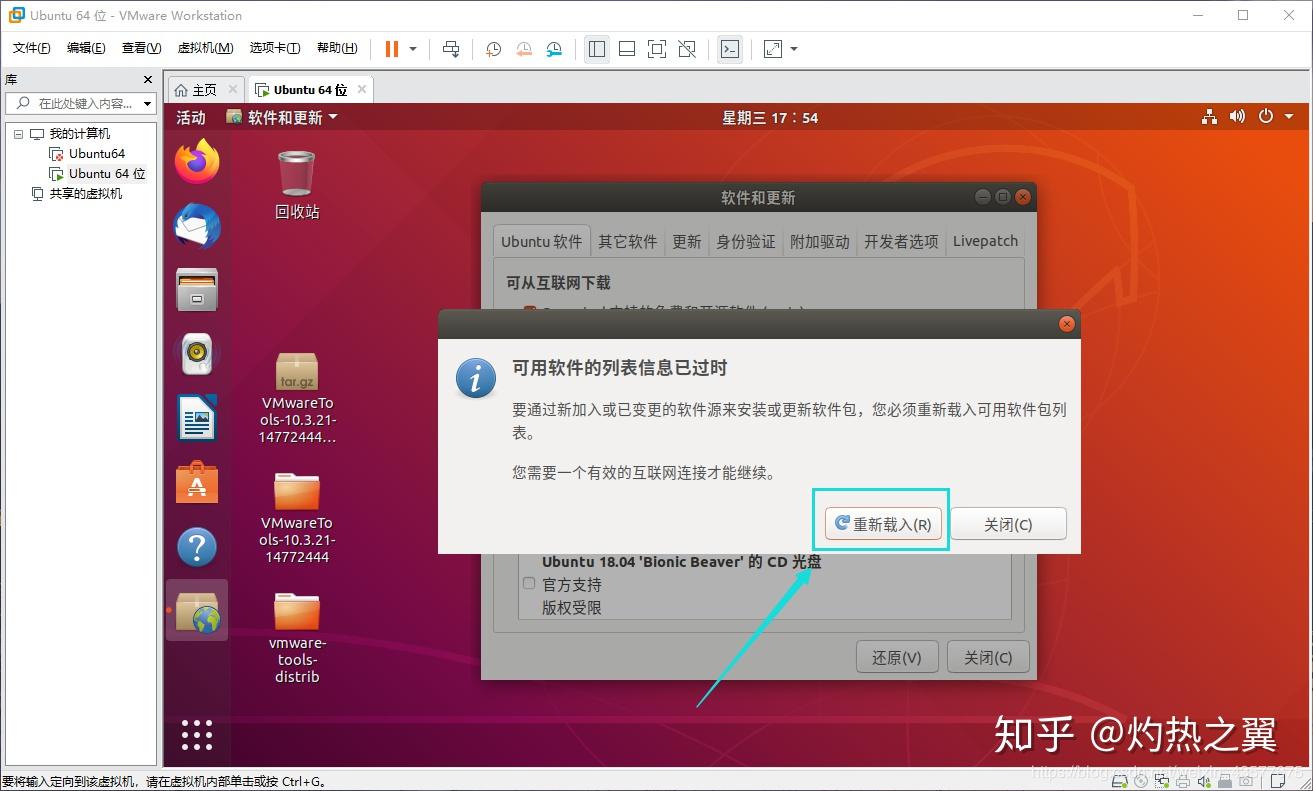Screen dimensions: 1313x791
Task: Click the Unity mode toolbar icon
Action: pyautogui.click(x=687, y=49)
